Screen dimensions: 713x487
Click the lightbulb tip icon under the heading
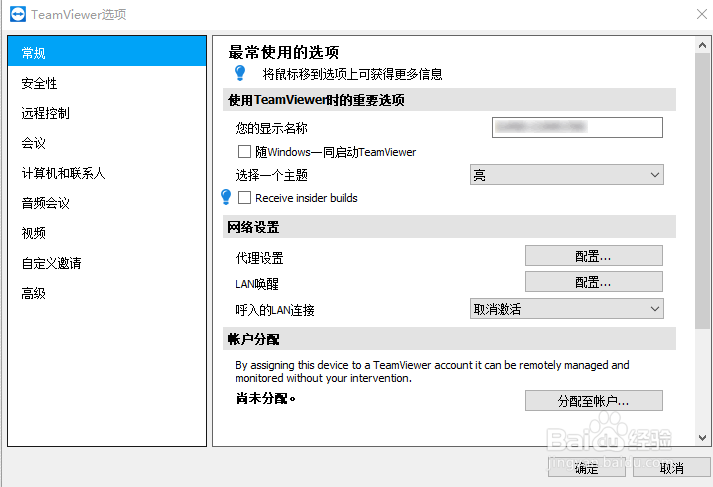click(240, 73)
